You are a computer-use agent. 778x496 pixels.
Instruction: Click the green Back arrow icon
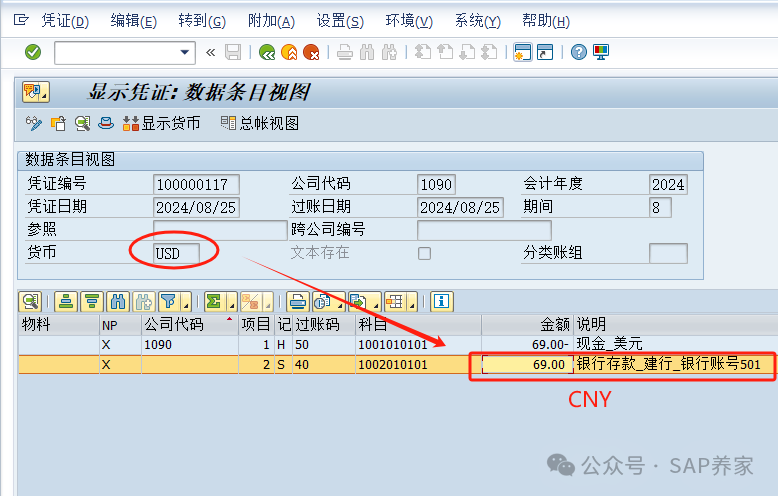click(x=267, y=52)
